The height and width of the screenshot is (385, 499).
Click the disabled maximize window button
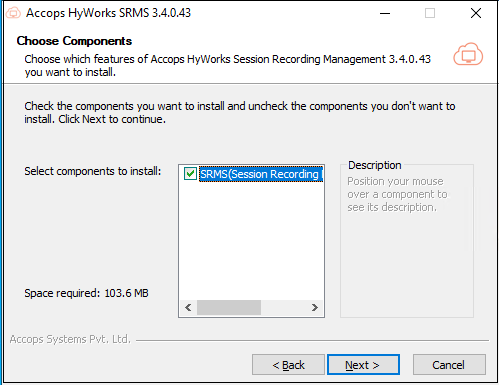pos(430,13)
